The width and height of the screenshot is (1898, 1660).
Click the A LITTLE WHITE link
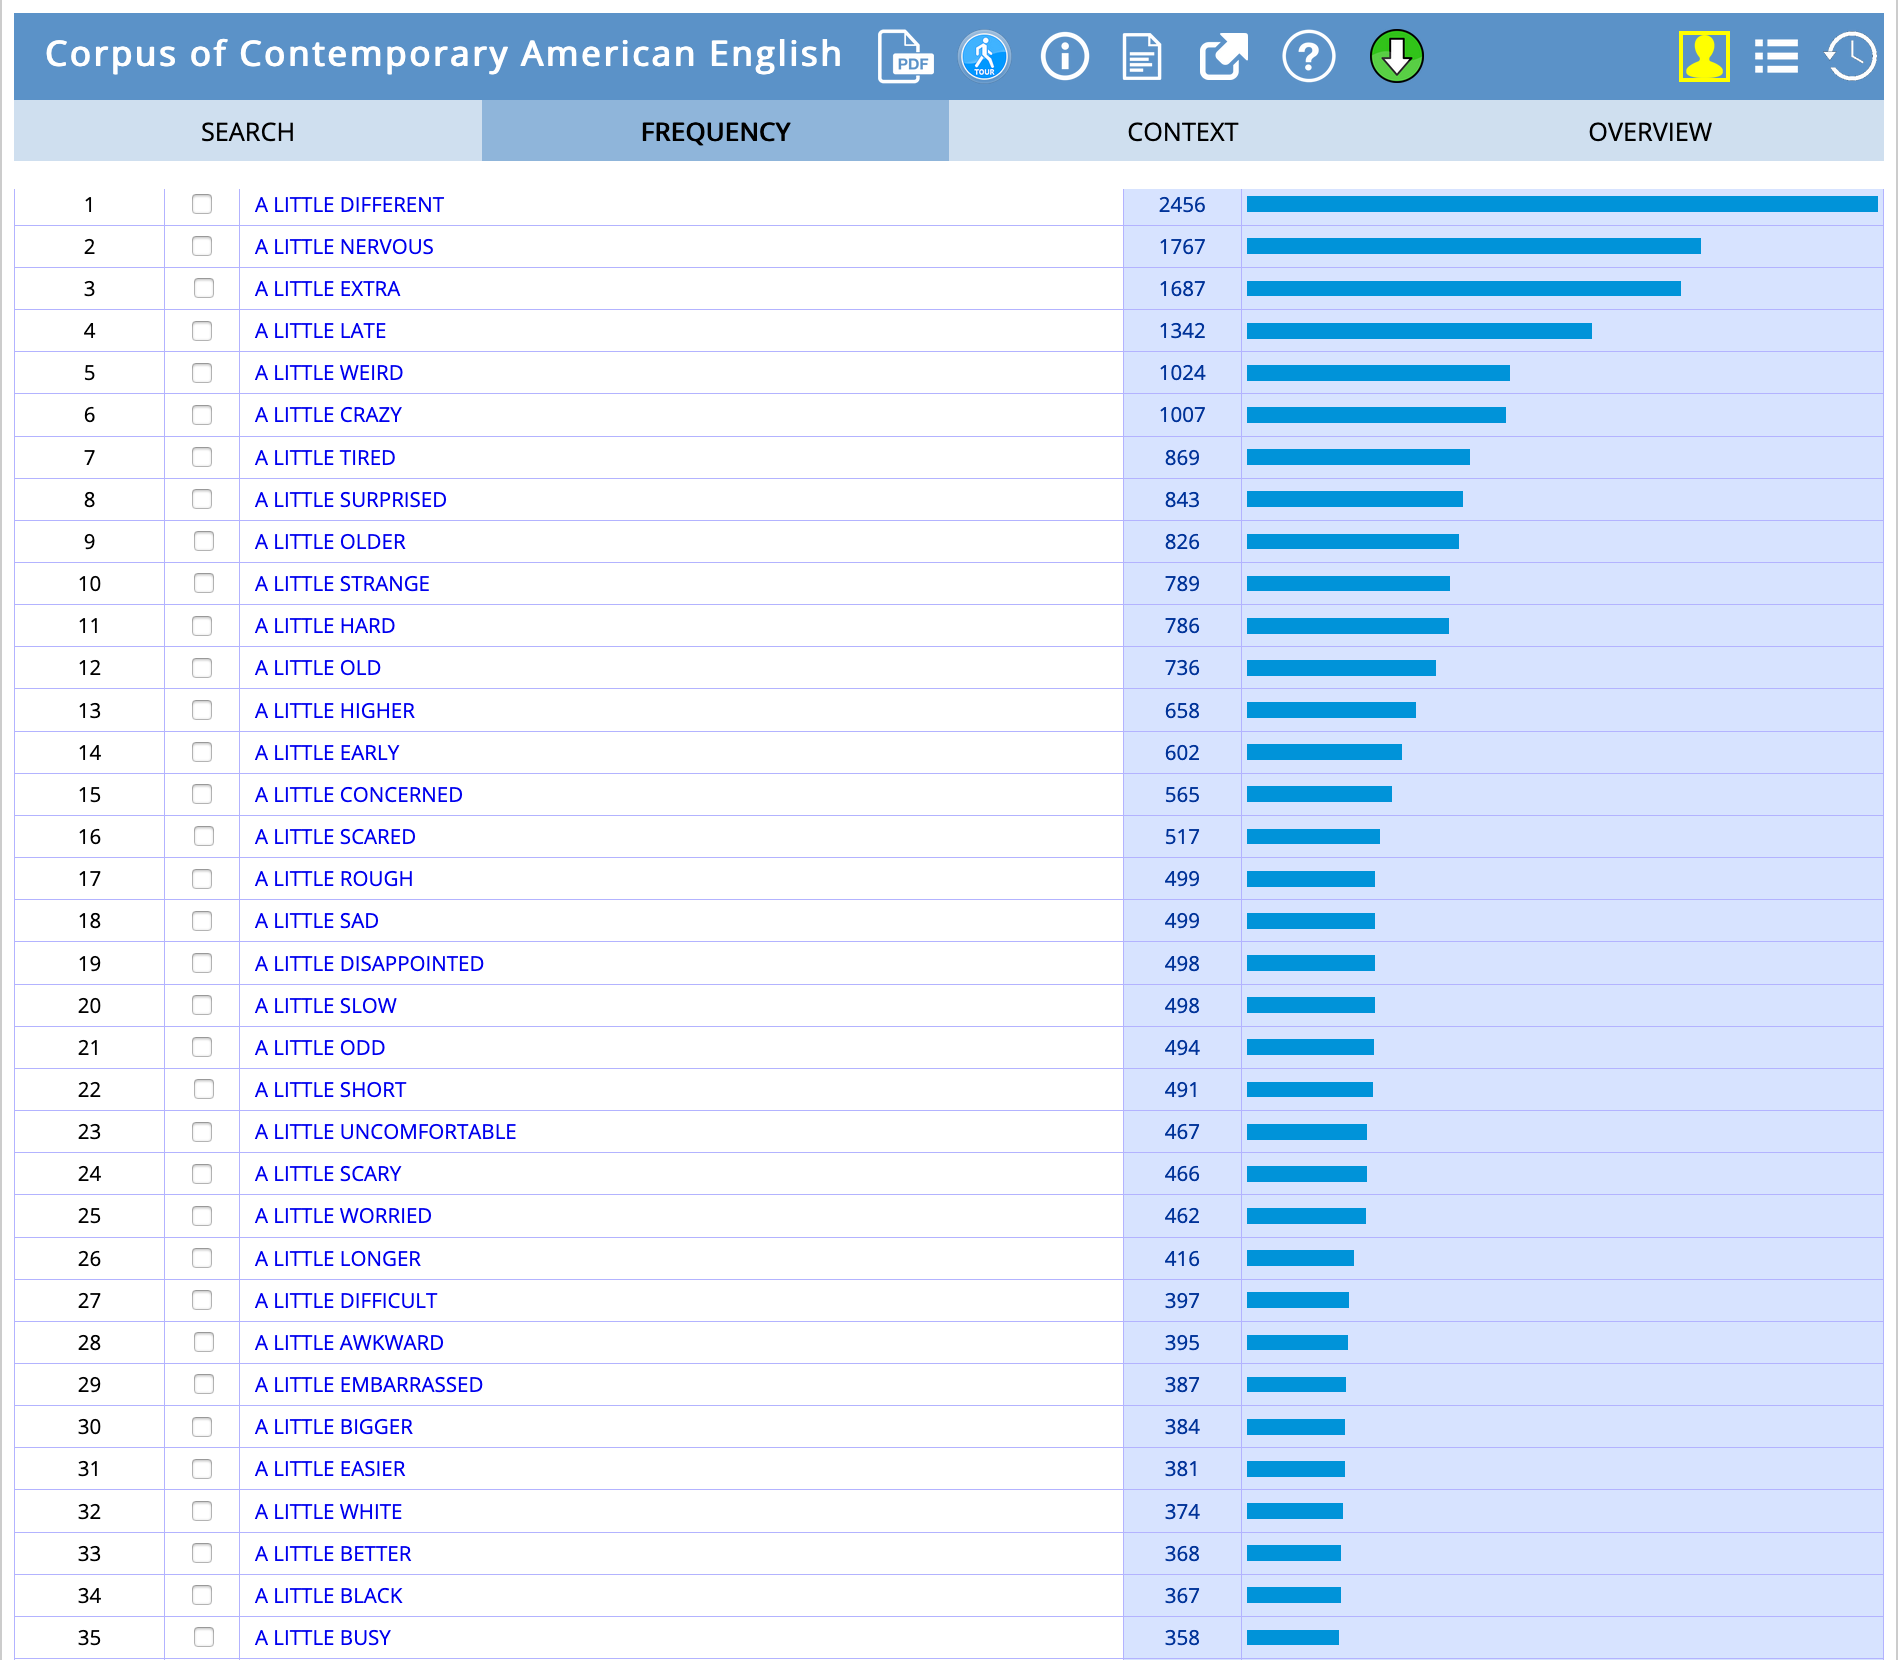pyautogui.click(x=328, y=1512)
